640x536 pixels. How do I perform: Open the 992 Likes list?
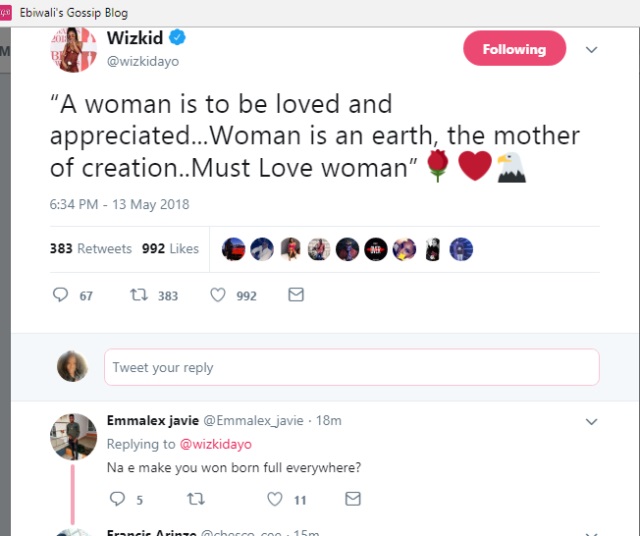coord(169,249)
